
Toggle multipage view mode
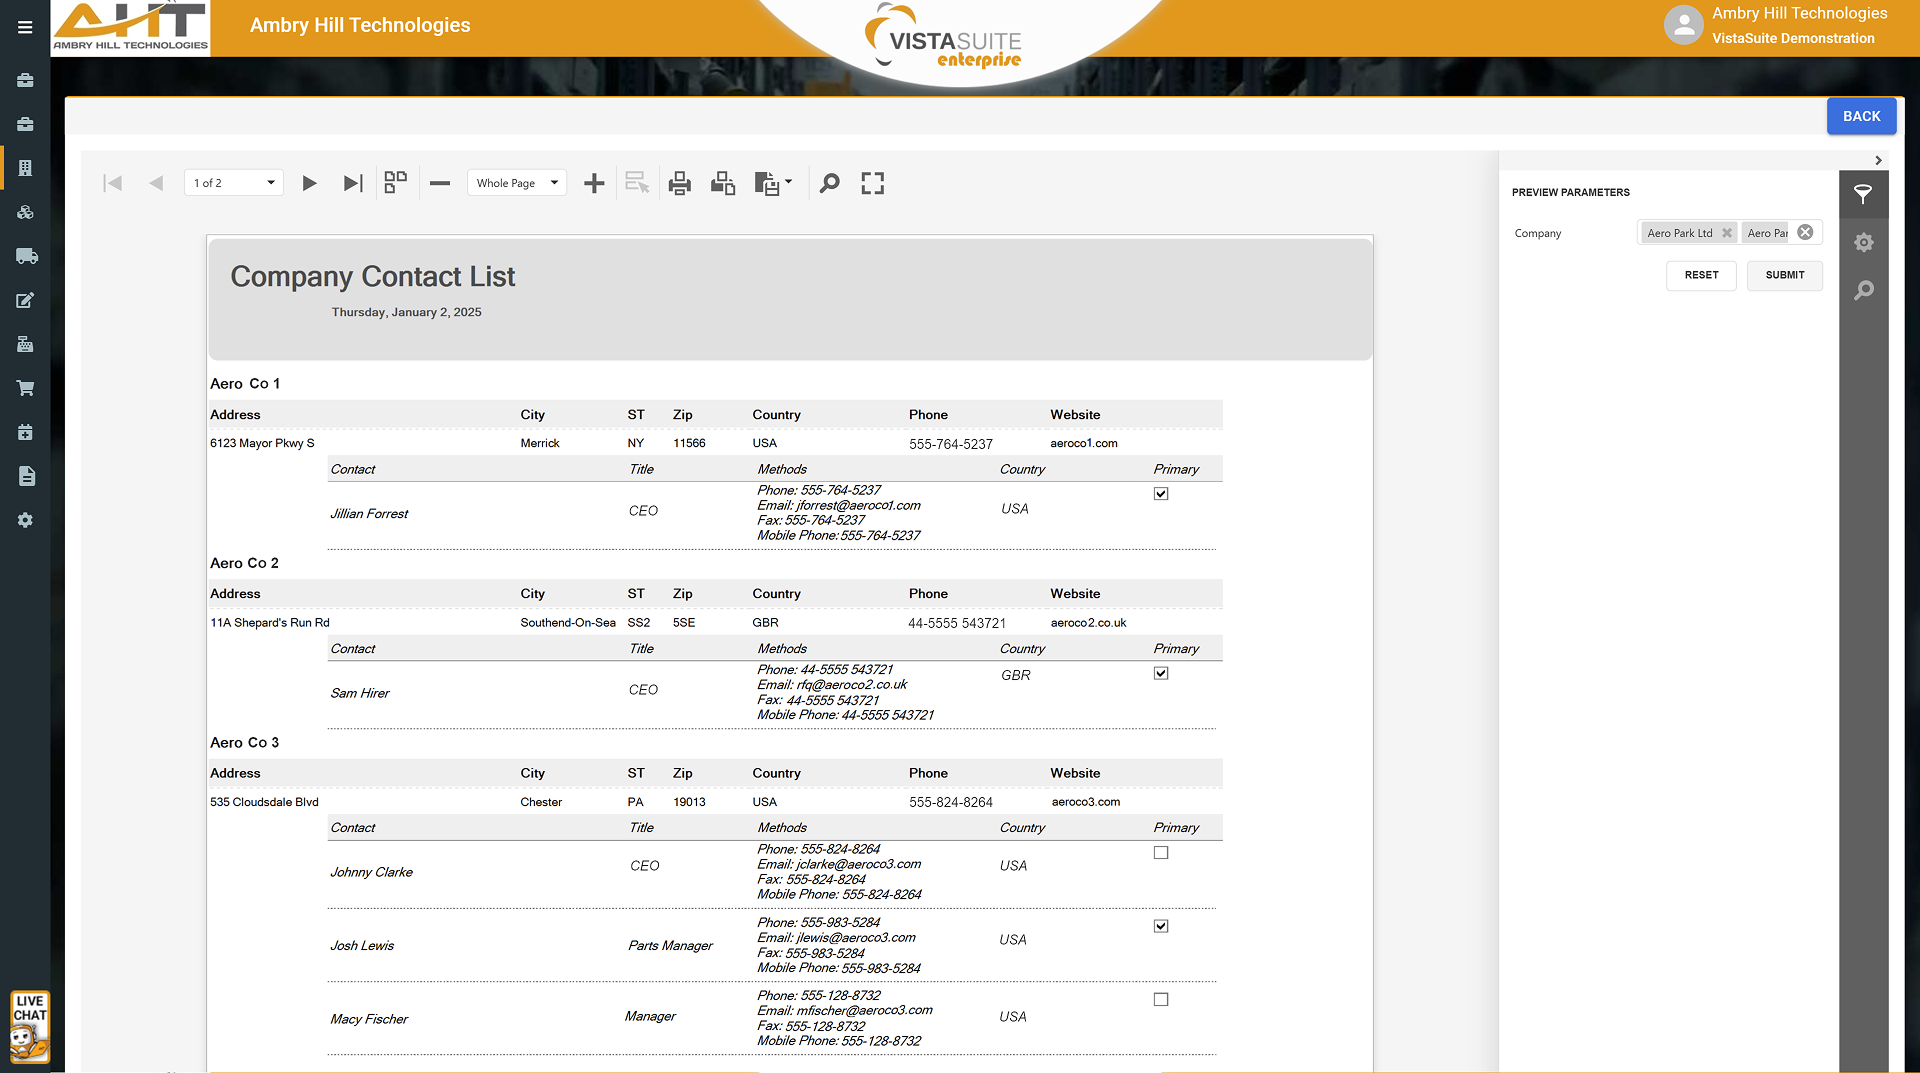(x=396, y=182)
